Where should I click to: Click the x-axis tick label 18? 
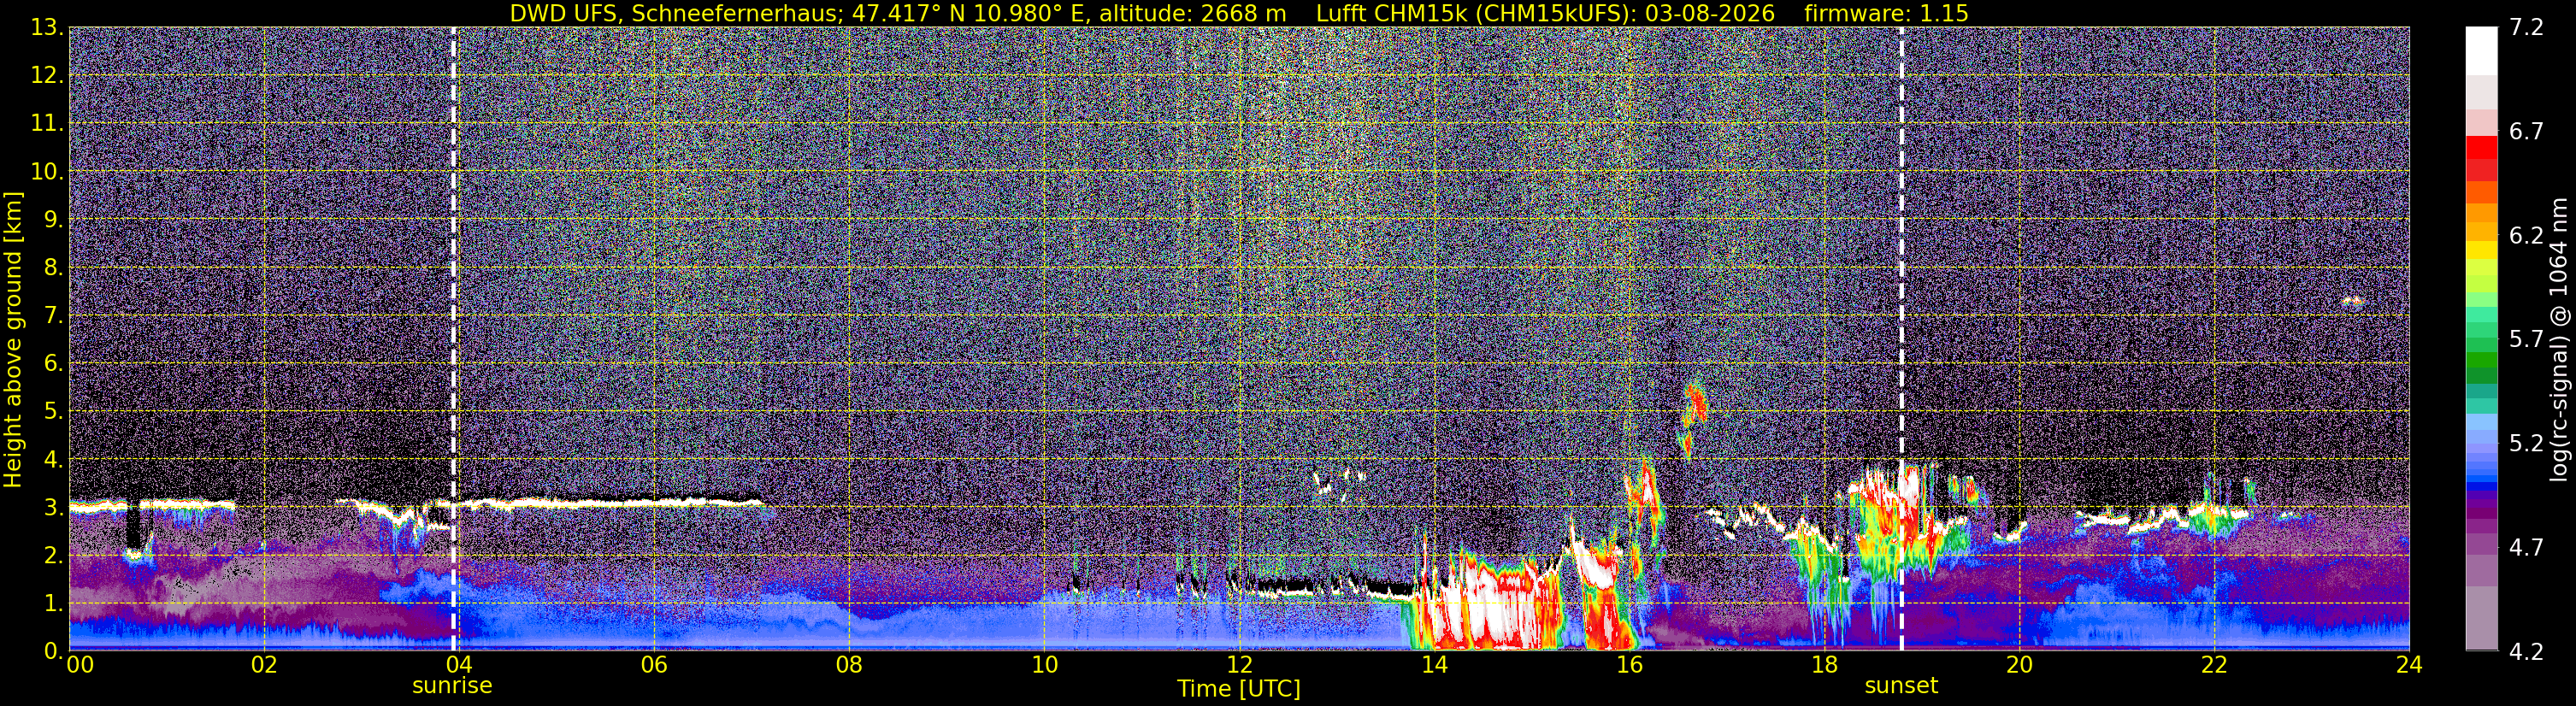click(x=1824, y=665)
